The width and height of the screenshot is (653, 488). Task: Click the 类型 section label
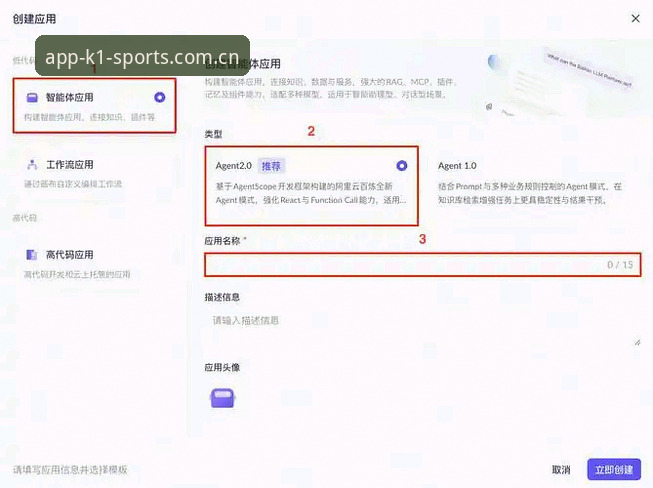[213, 134]
